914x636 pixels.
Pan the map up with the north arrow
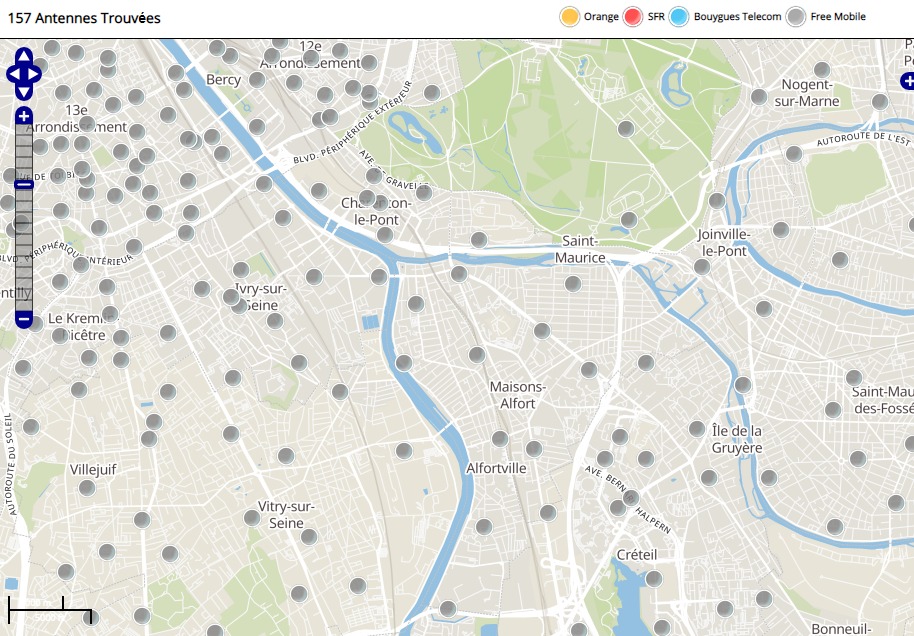(24, 56)
